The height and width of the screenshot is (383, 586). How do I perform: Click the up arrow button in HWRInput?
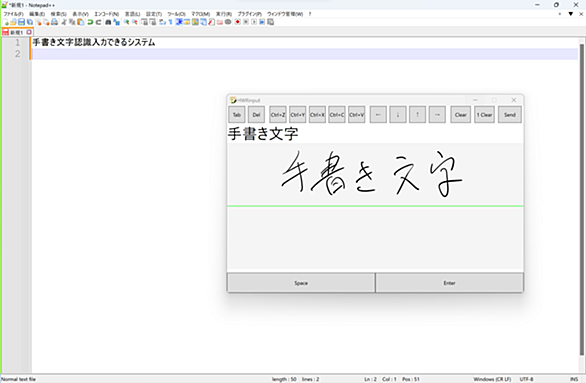point(417,115)
